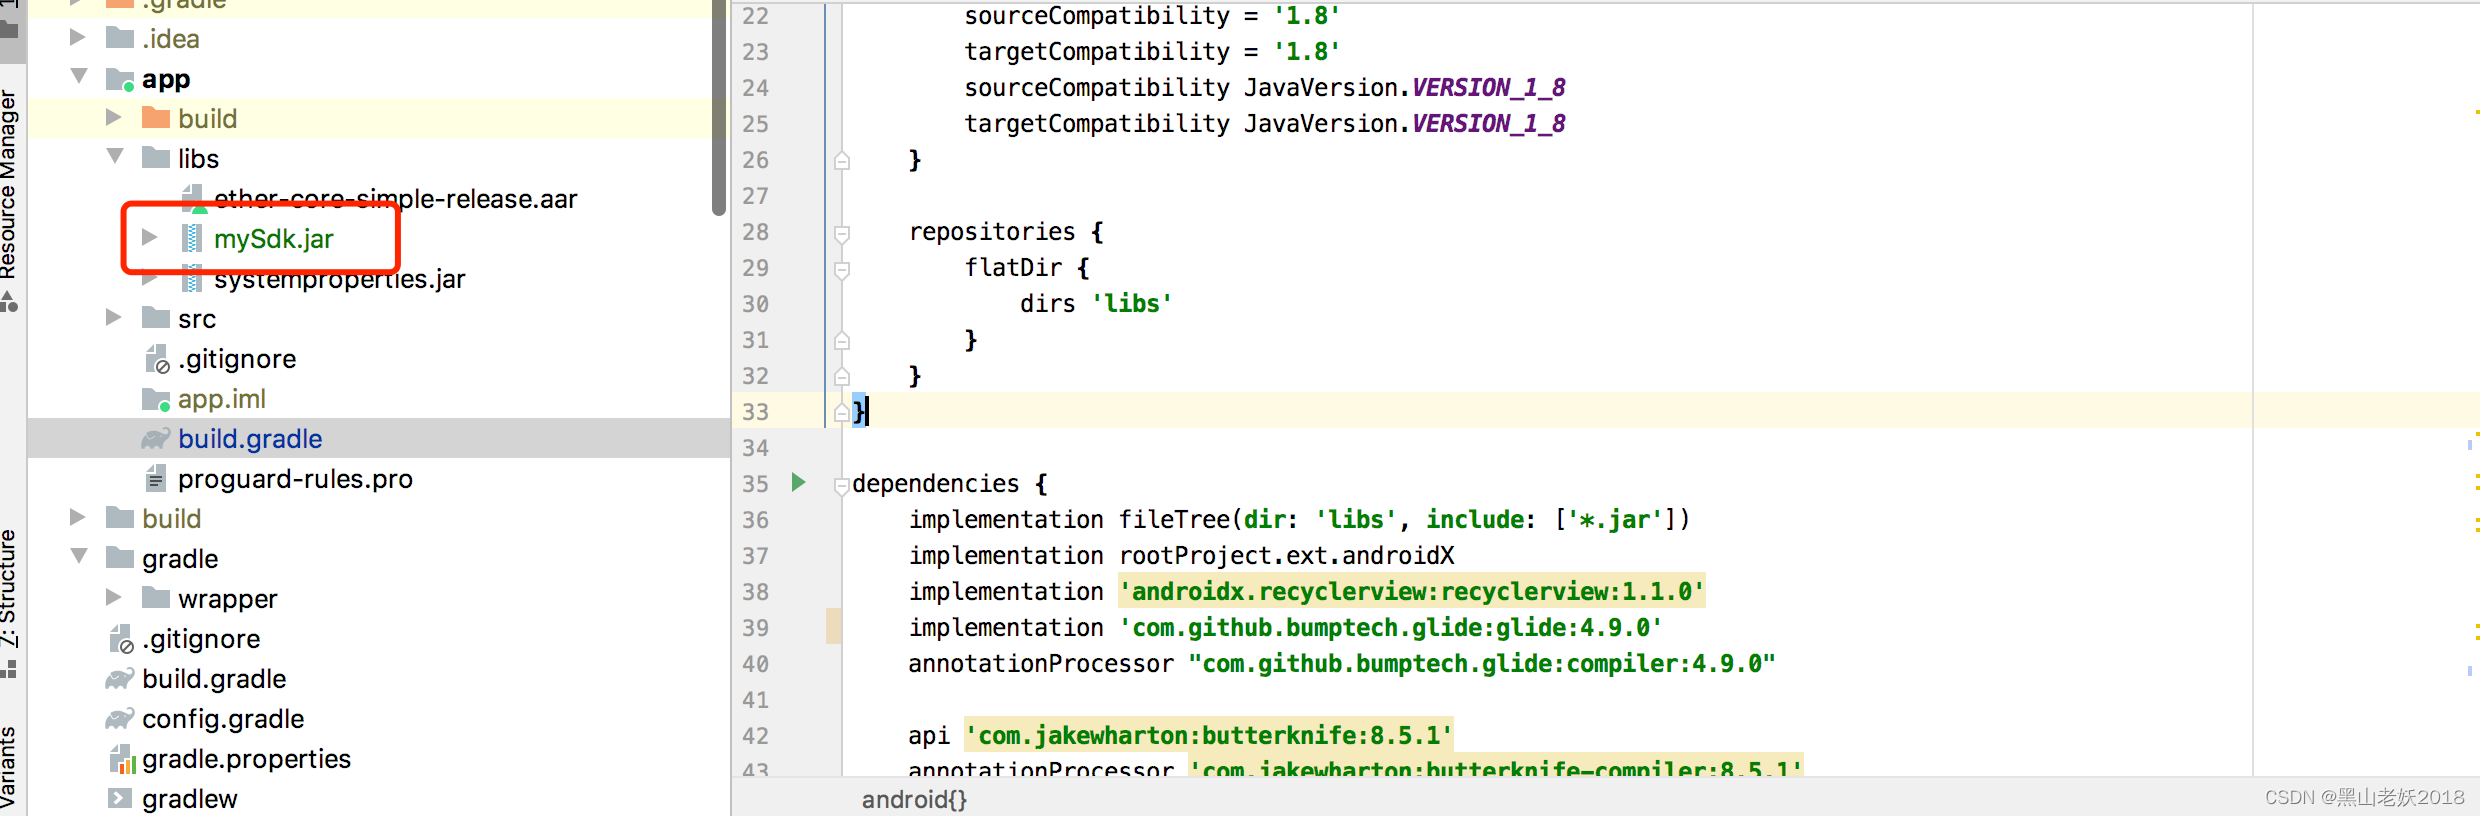Click the gradle folder icon
The height and width of the screenshot is (816, 2480).
coord(120,558)
